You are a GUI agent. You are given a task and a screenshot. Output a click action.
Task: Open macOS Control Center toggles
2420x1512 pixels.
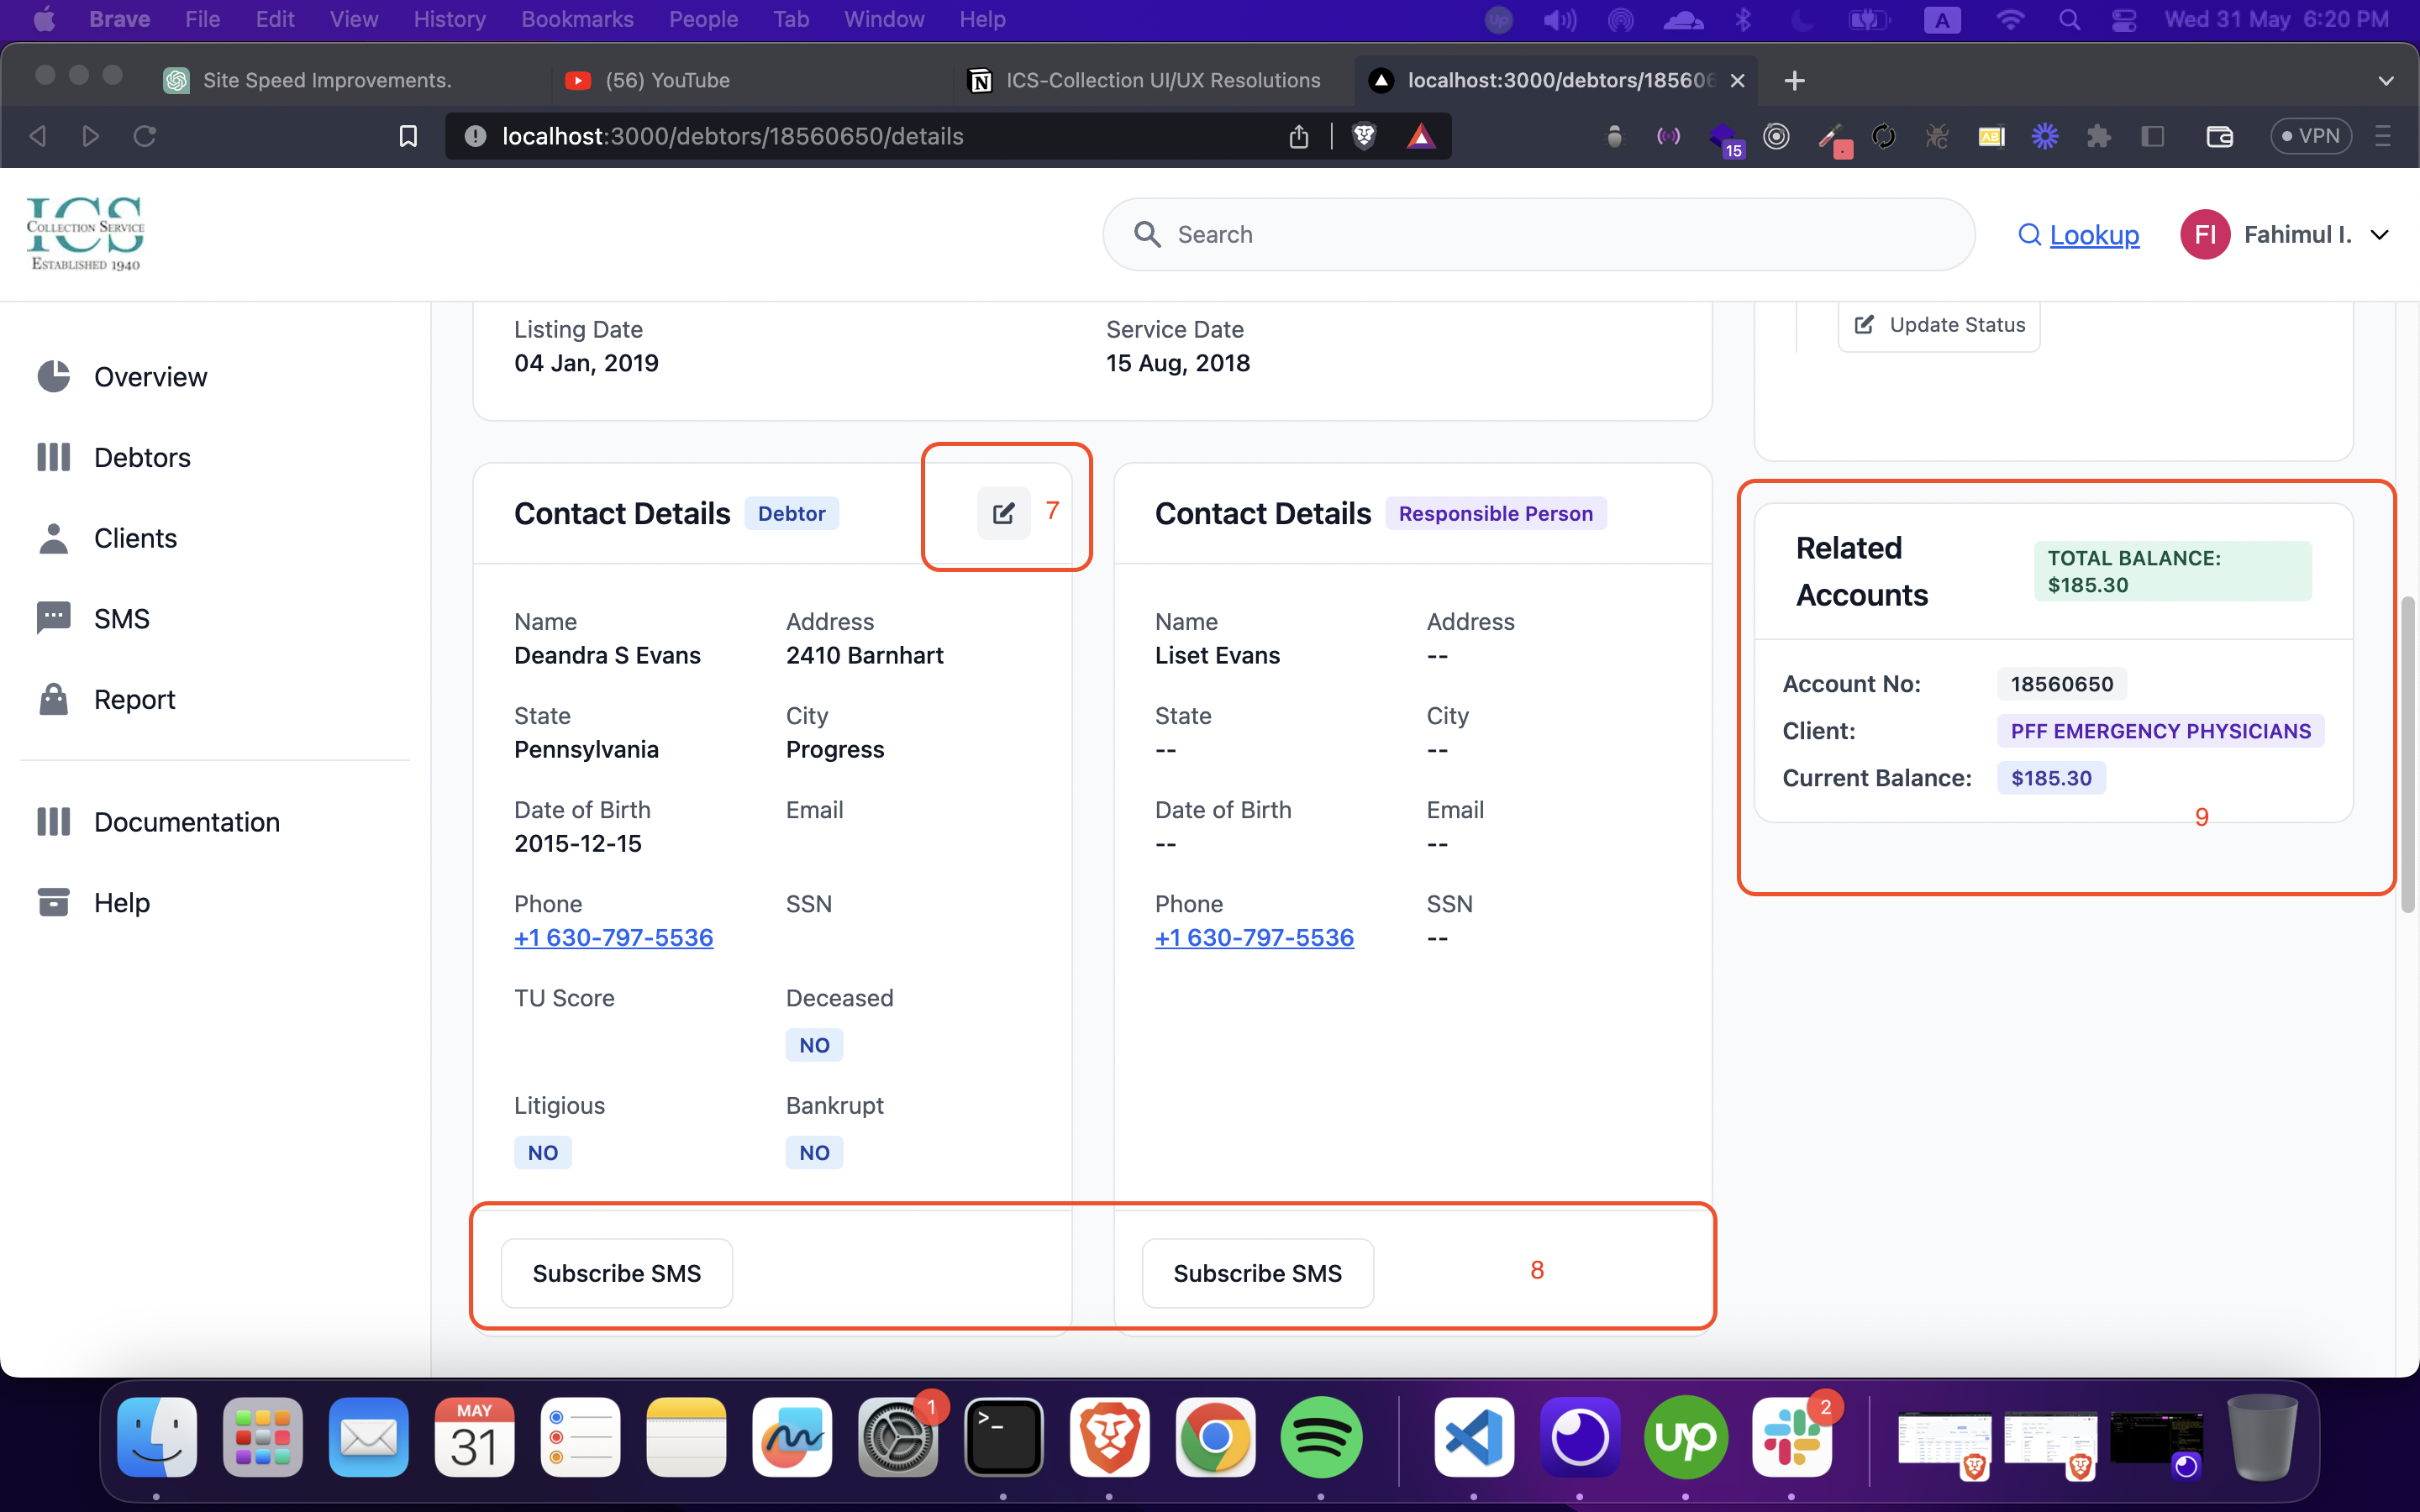click(x=2124, y=19)
